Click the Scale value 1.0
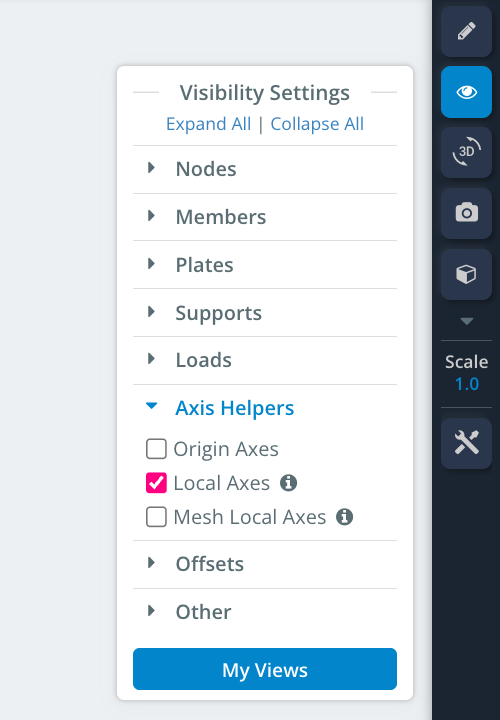 (466, 384)
